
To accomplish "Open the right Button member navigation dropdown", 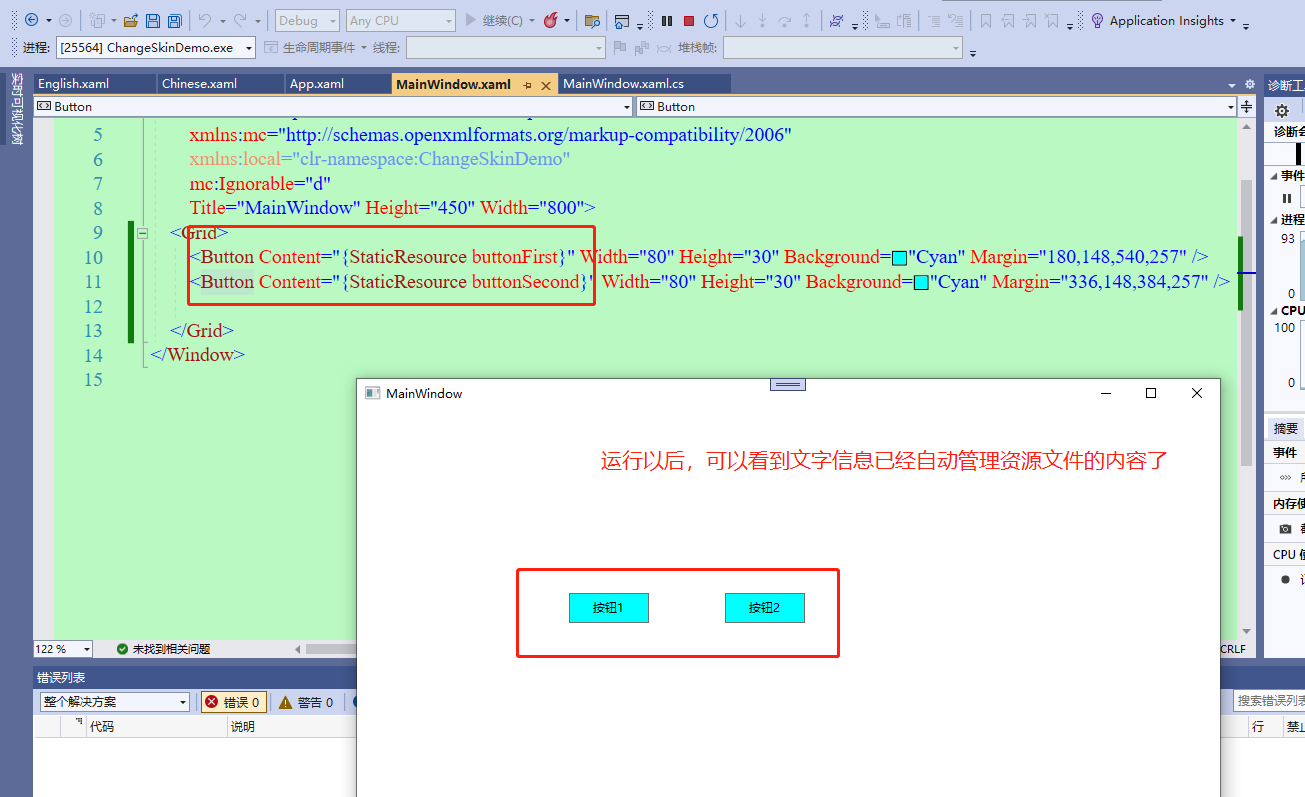I will 937,106.
